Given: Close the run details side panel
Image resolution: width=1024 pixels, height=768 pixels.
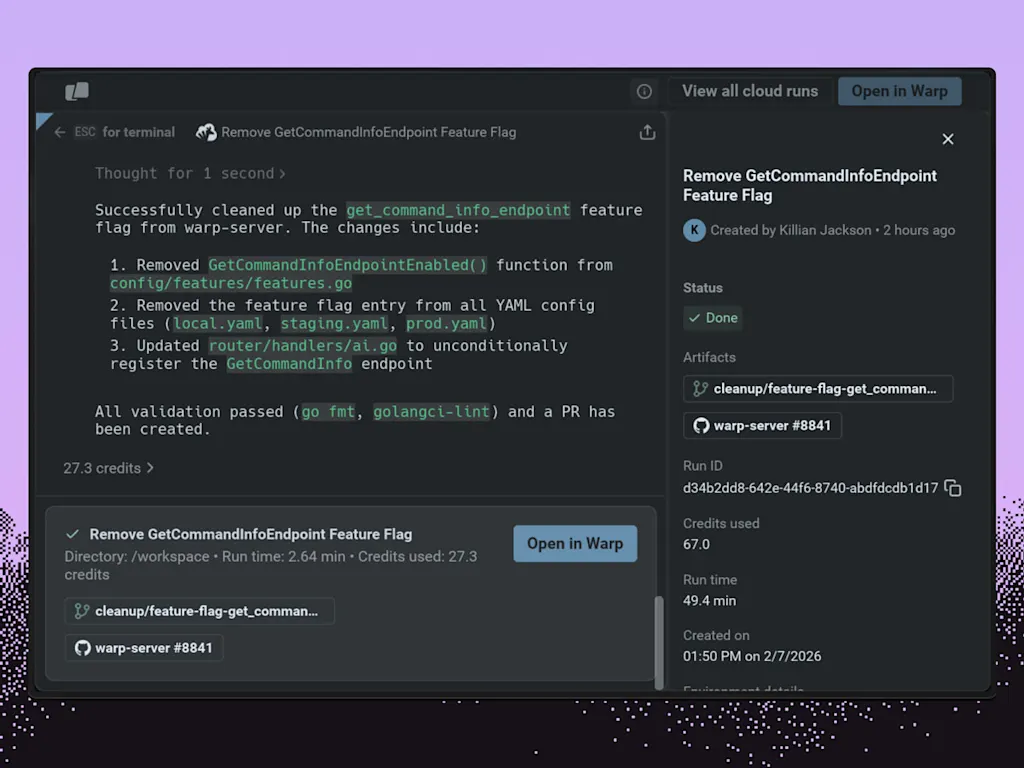Looking at the screenshot, I should [947, 139].
